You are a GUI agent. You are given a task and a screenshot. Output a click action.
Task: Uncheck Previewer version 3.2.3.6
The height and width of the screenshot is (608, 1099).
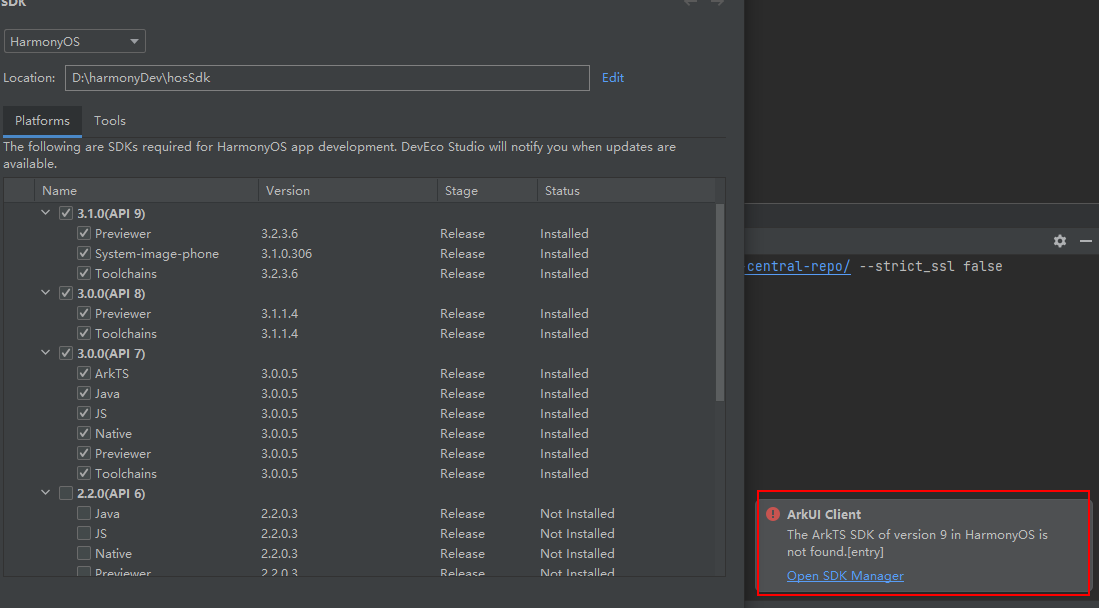click(x=84, y=234)
